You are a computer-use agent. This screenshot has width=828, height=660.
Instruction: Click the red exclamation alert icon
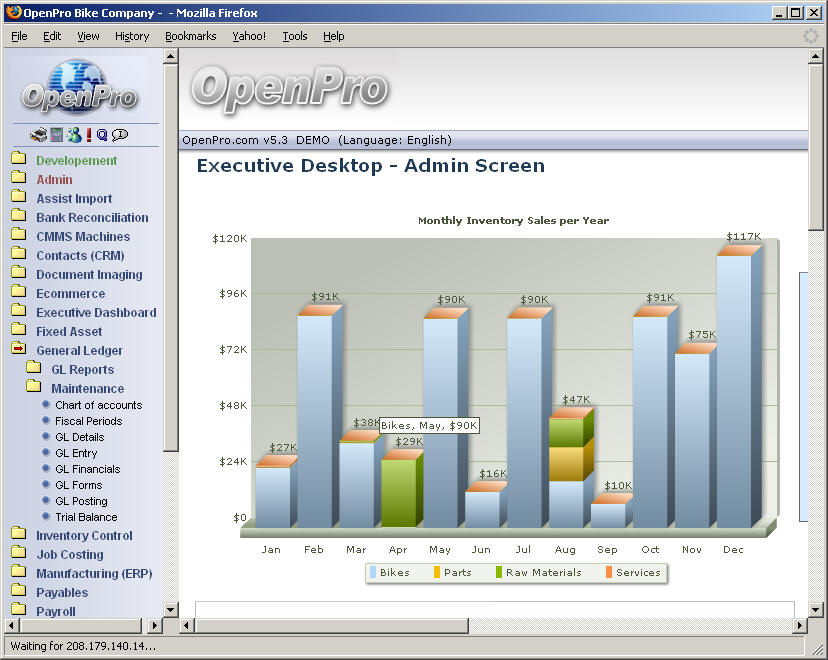click(x=88, y=134)
